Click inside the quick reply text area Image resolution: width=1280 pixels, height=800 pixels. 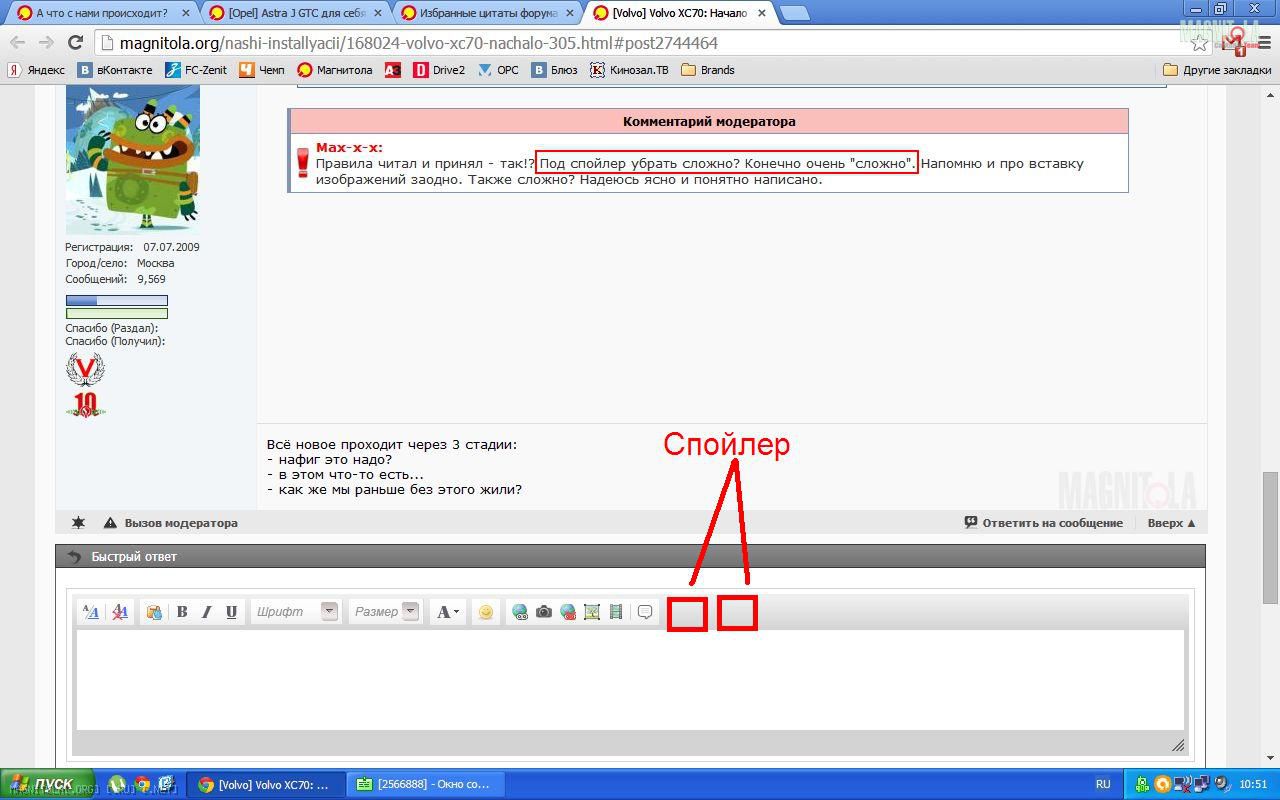630,680
